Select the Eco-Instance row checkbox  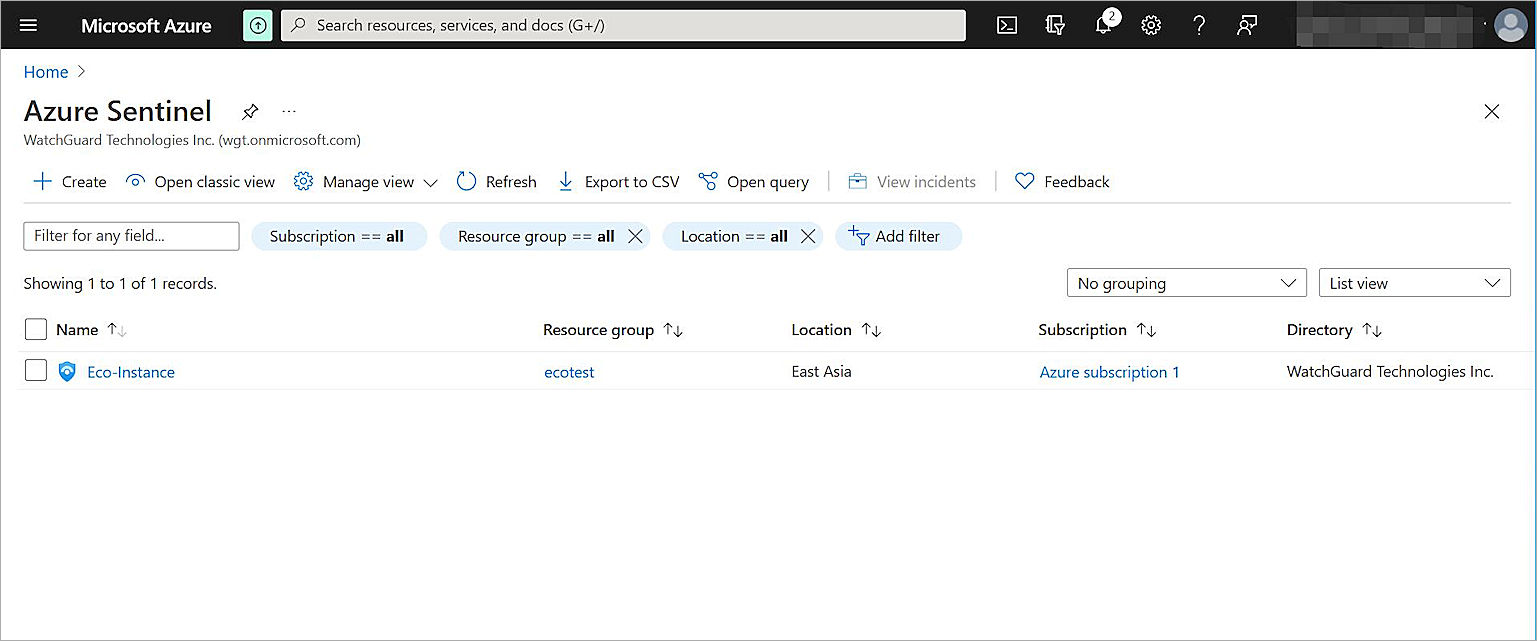click(x=35, y=370)
